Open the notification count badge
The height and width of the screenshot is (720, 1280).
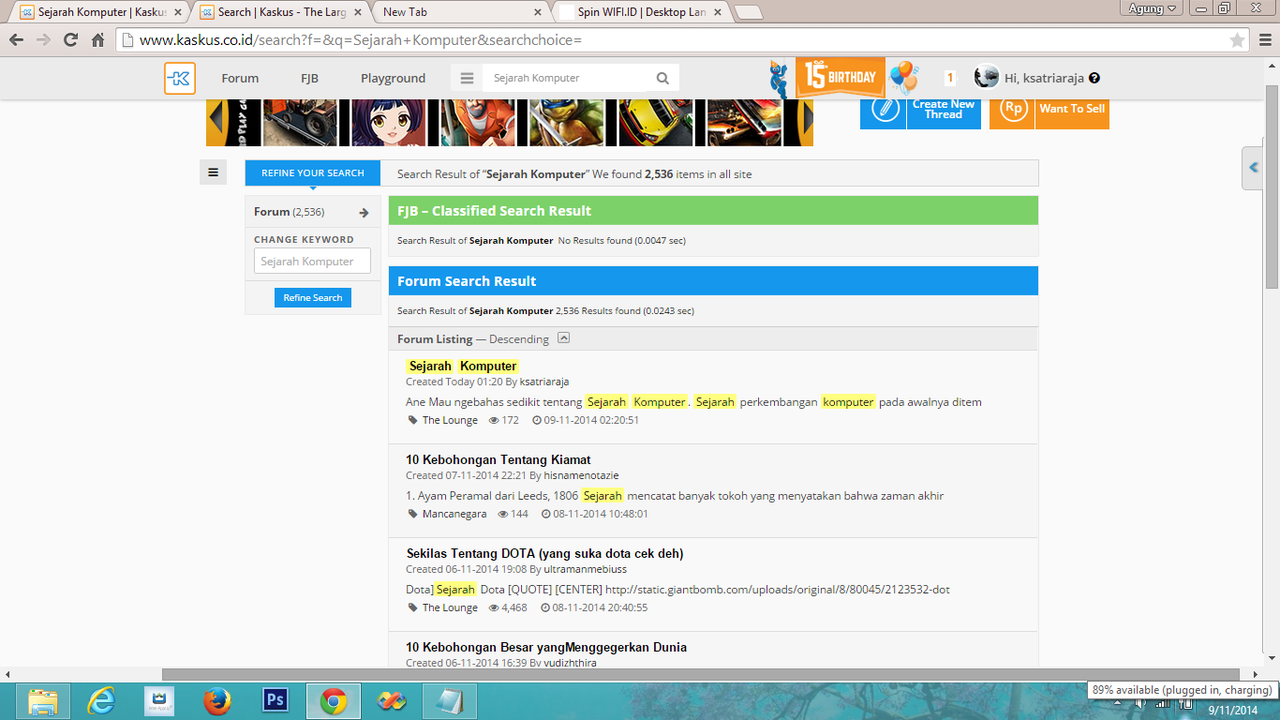950,78
